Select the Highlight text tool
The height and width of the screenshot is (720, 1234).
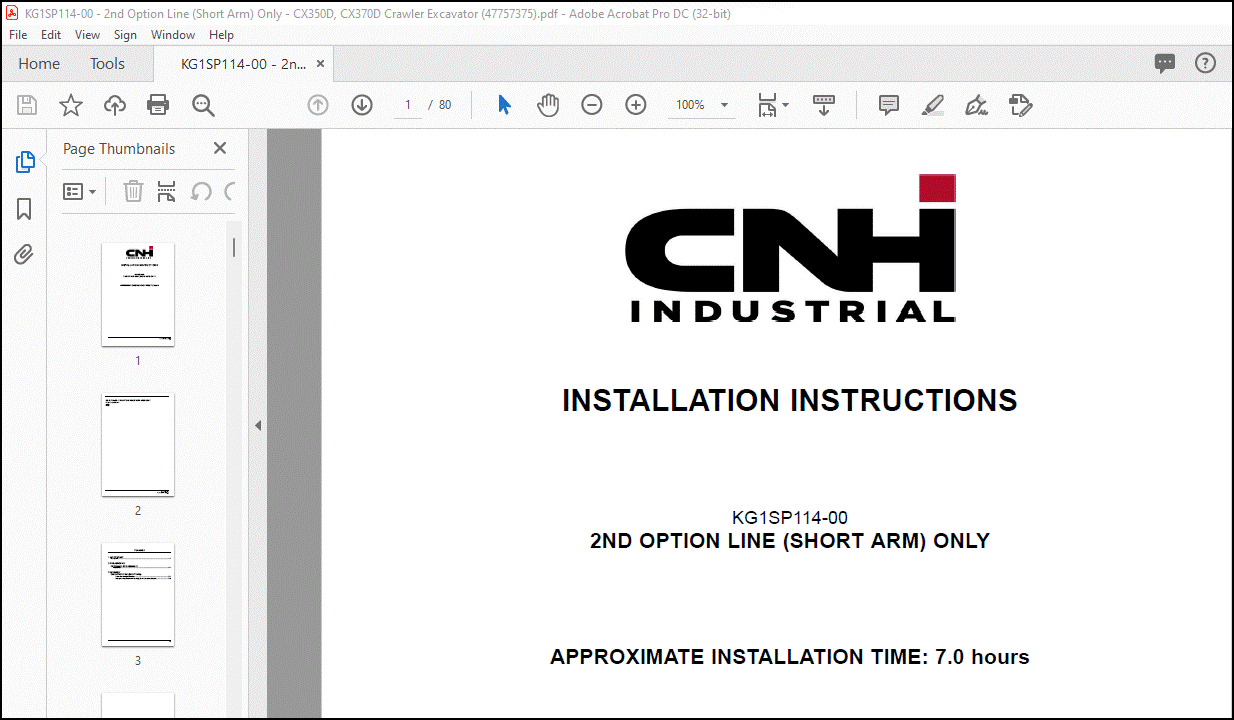pyautogui.click(x=933, y=105)
